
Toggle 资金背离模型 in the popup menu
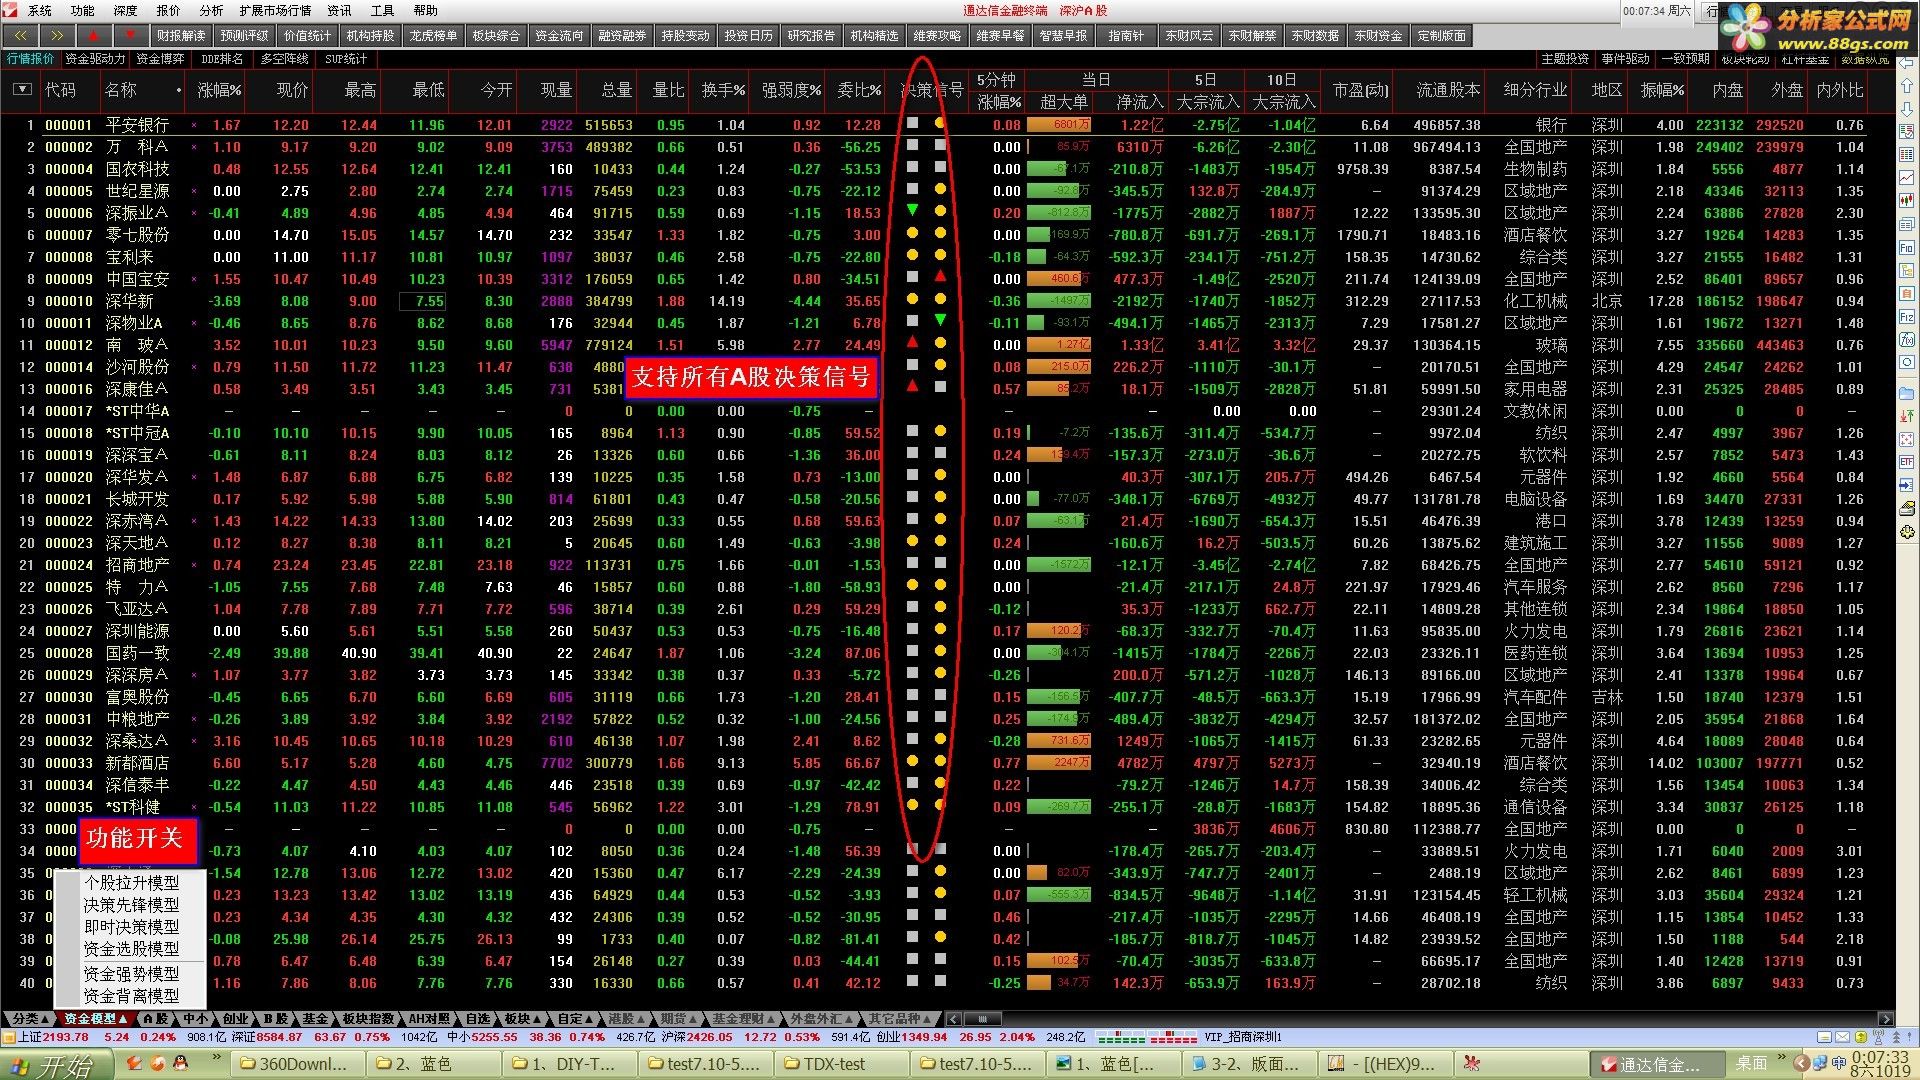point(131,996)
